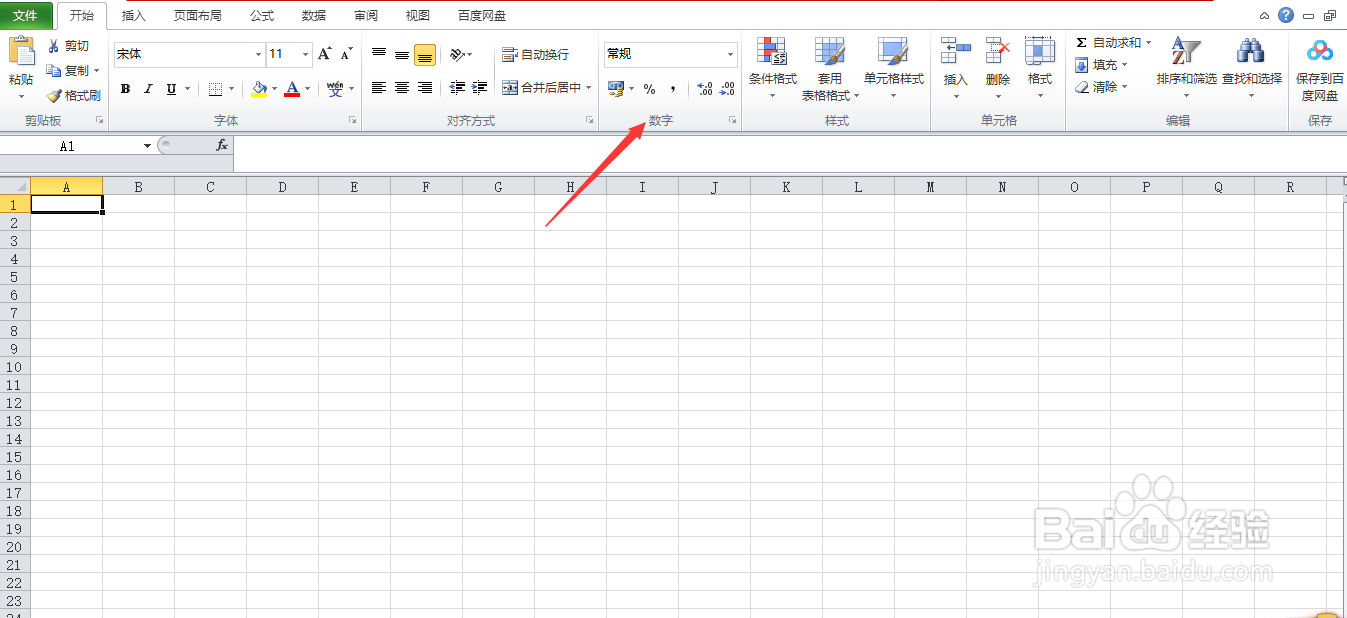Apply percent style to selected cell
Image resolution: width=1347 pixels, height=618 pixels.
(649, 90)
